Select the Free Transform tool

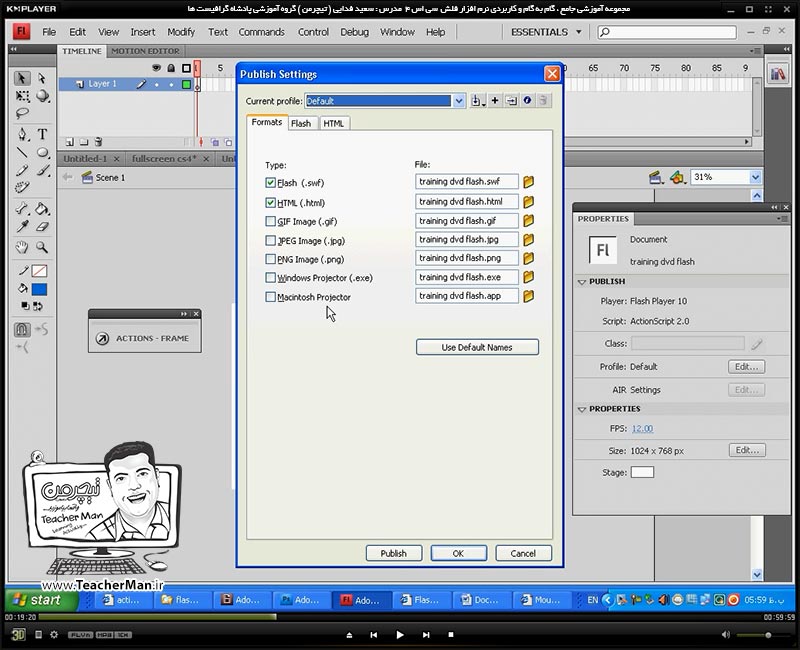pyautogui.click(x=22, y=96)
